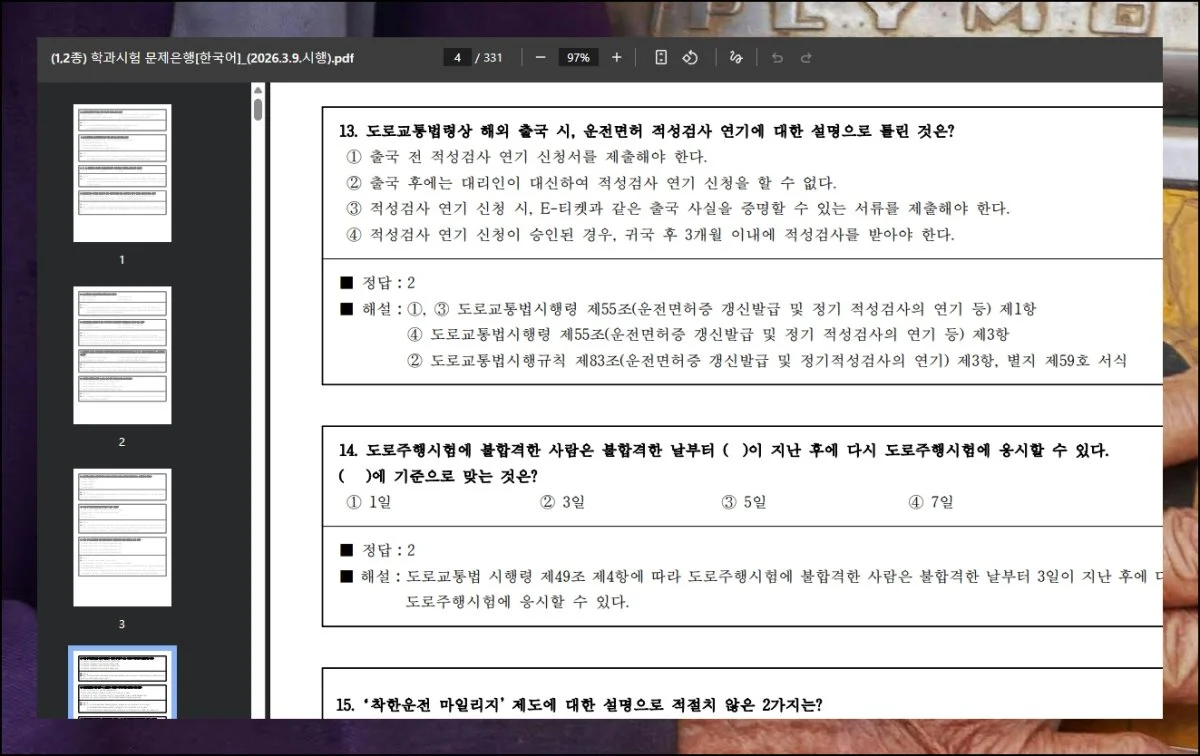
Task: Click the 정답 : 2 line under question 13
Action: pyautogui.click(x=378, y=283)
